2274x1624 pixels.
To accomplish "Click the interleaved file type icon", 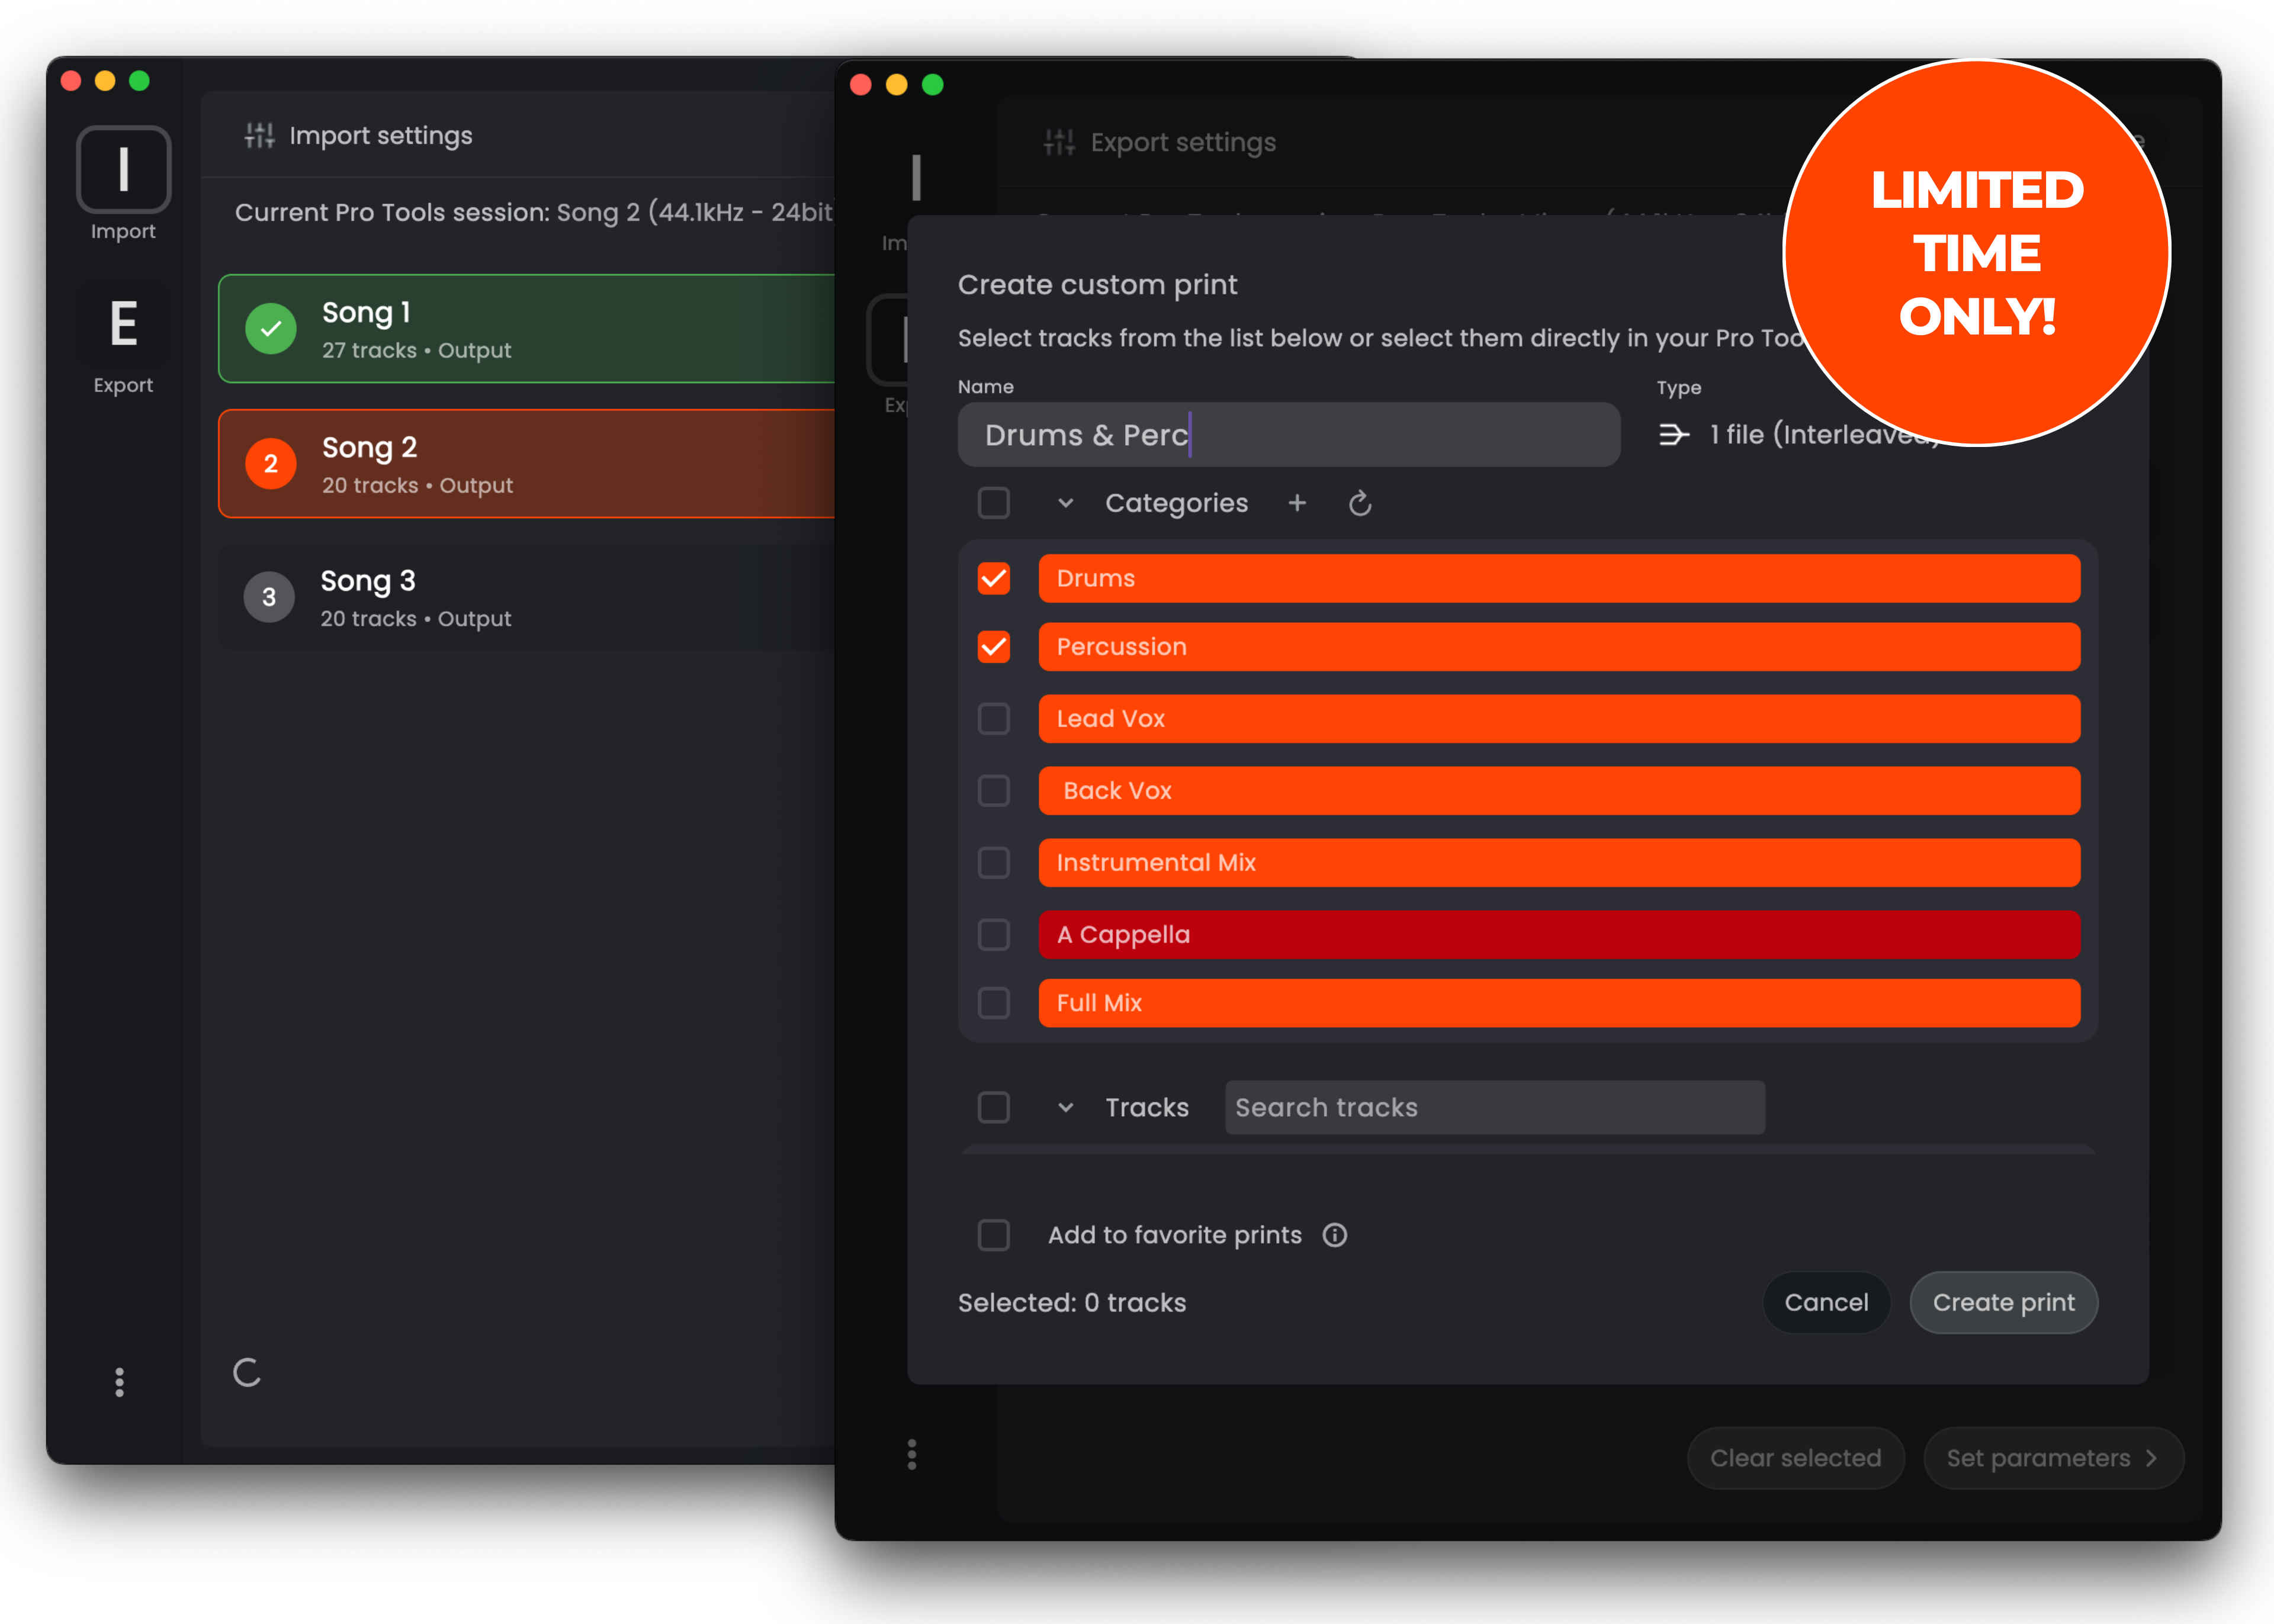I will point(1673,435).
